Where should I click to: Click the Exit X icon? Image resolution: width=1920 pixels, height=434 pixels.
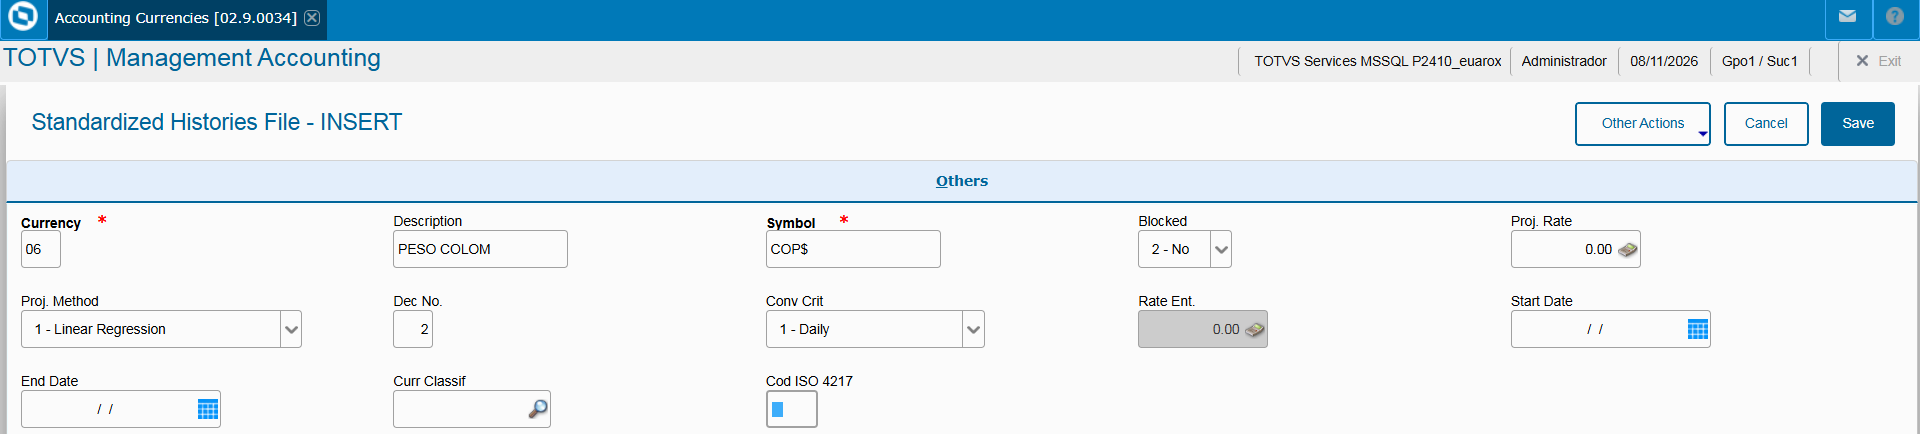(x=1862, y=61)
